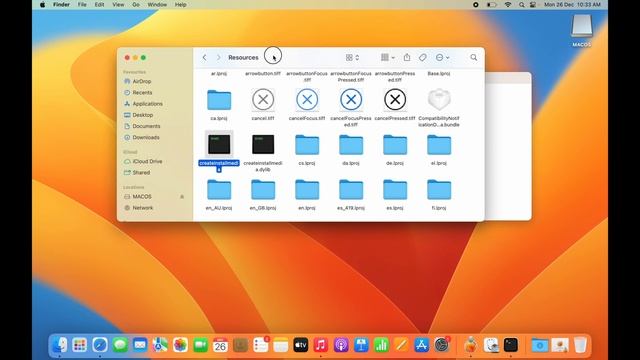The width and height of the screenshot is (640, 360).
Task: Select the en_AU.lproj folder
Action: tap(219, 190)
